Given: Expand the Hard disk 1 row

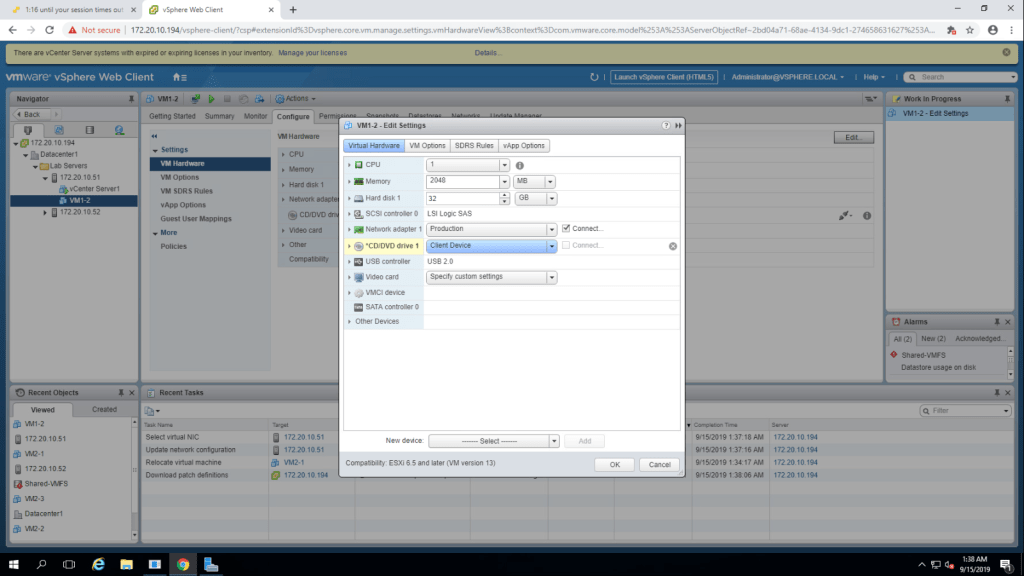Looking at the screenshot, I should 349,198.
